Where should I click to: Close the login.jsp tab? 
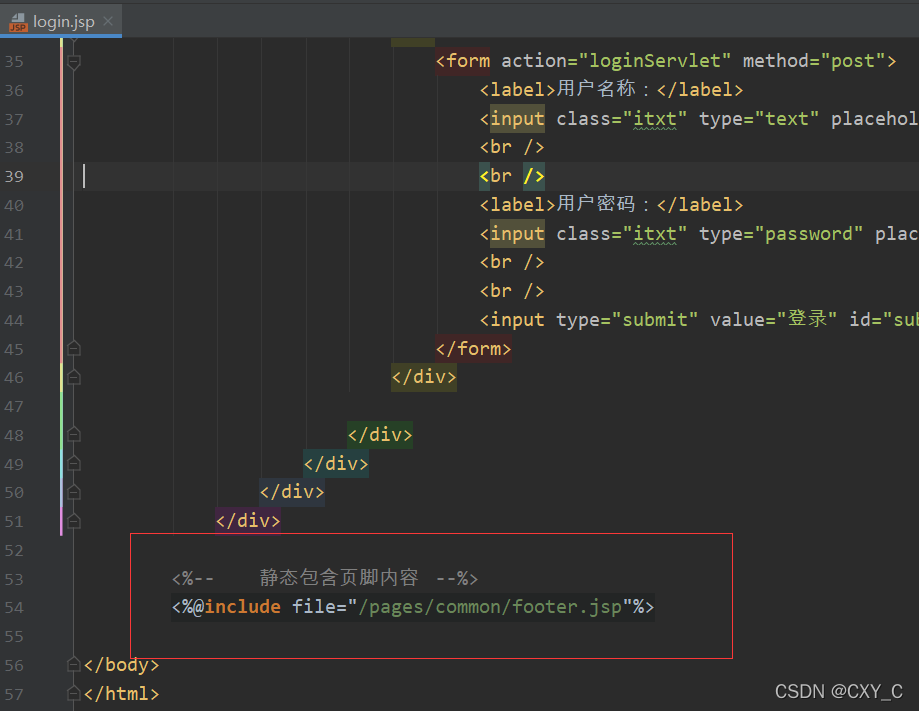pyautogui.click(x=108, y=21)
